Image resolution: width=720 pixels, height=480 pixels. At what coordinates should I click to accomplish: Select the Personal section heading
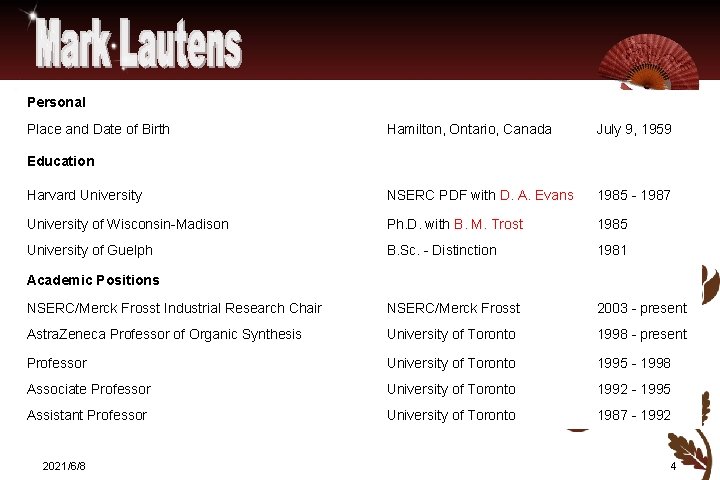(x=56, y=102)
